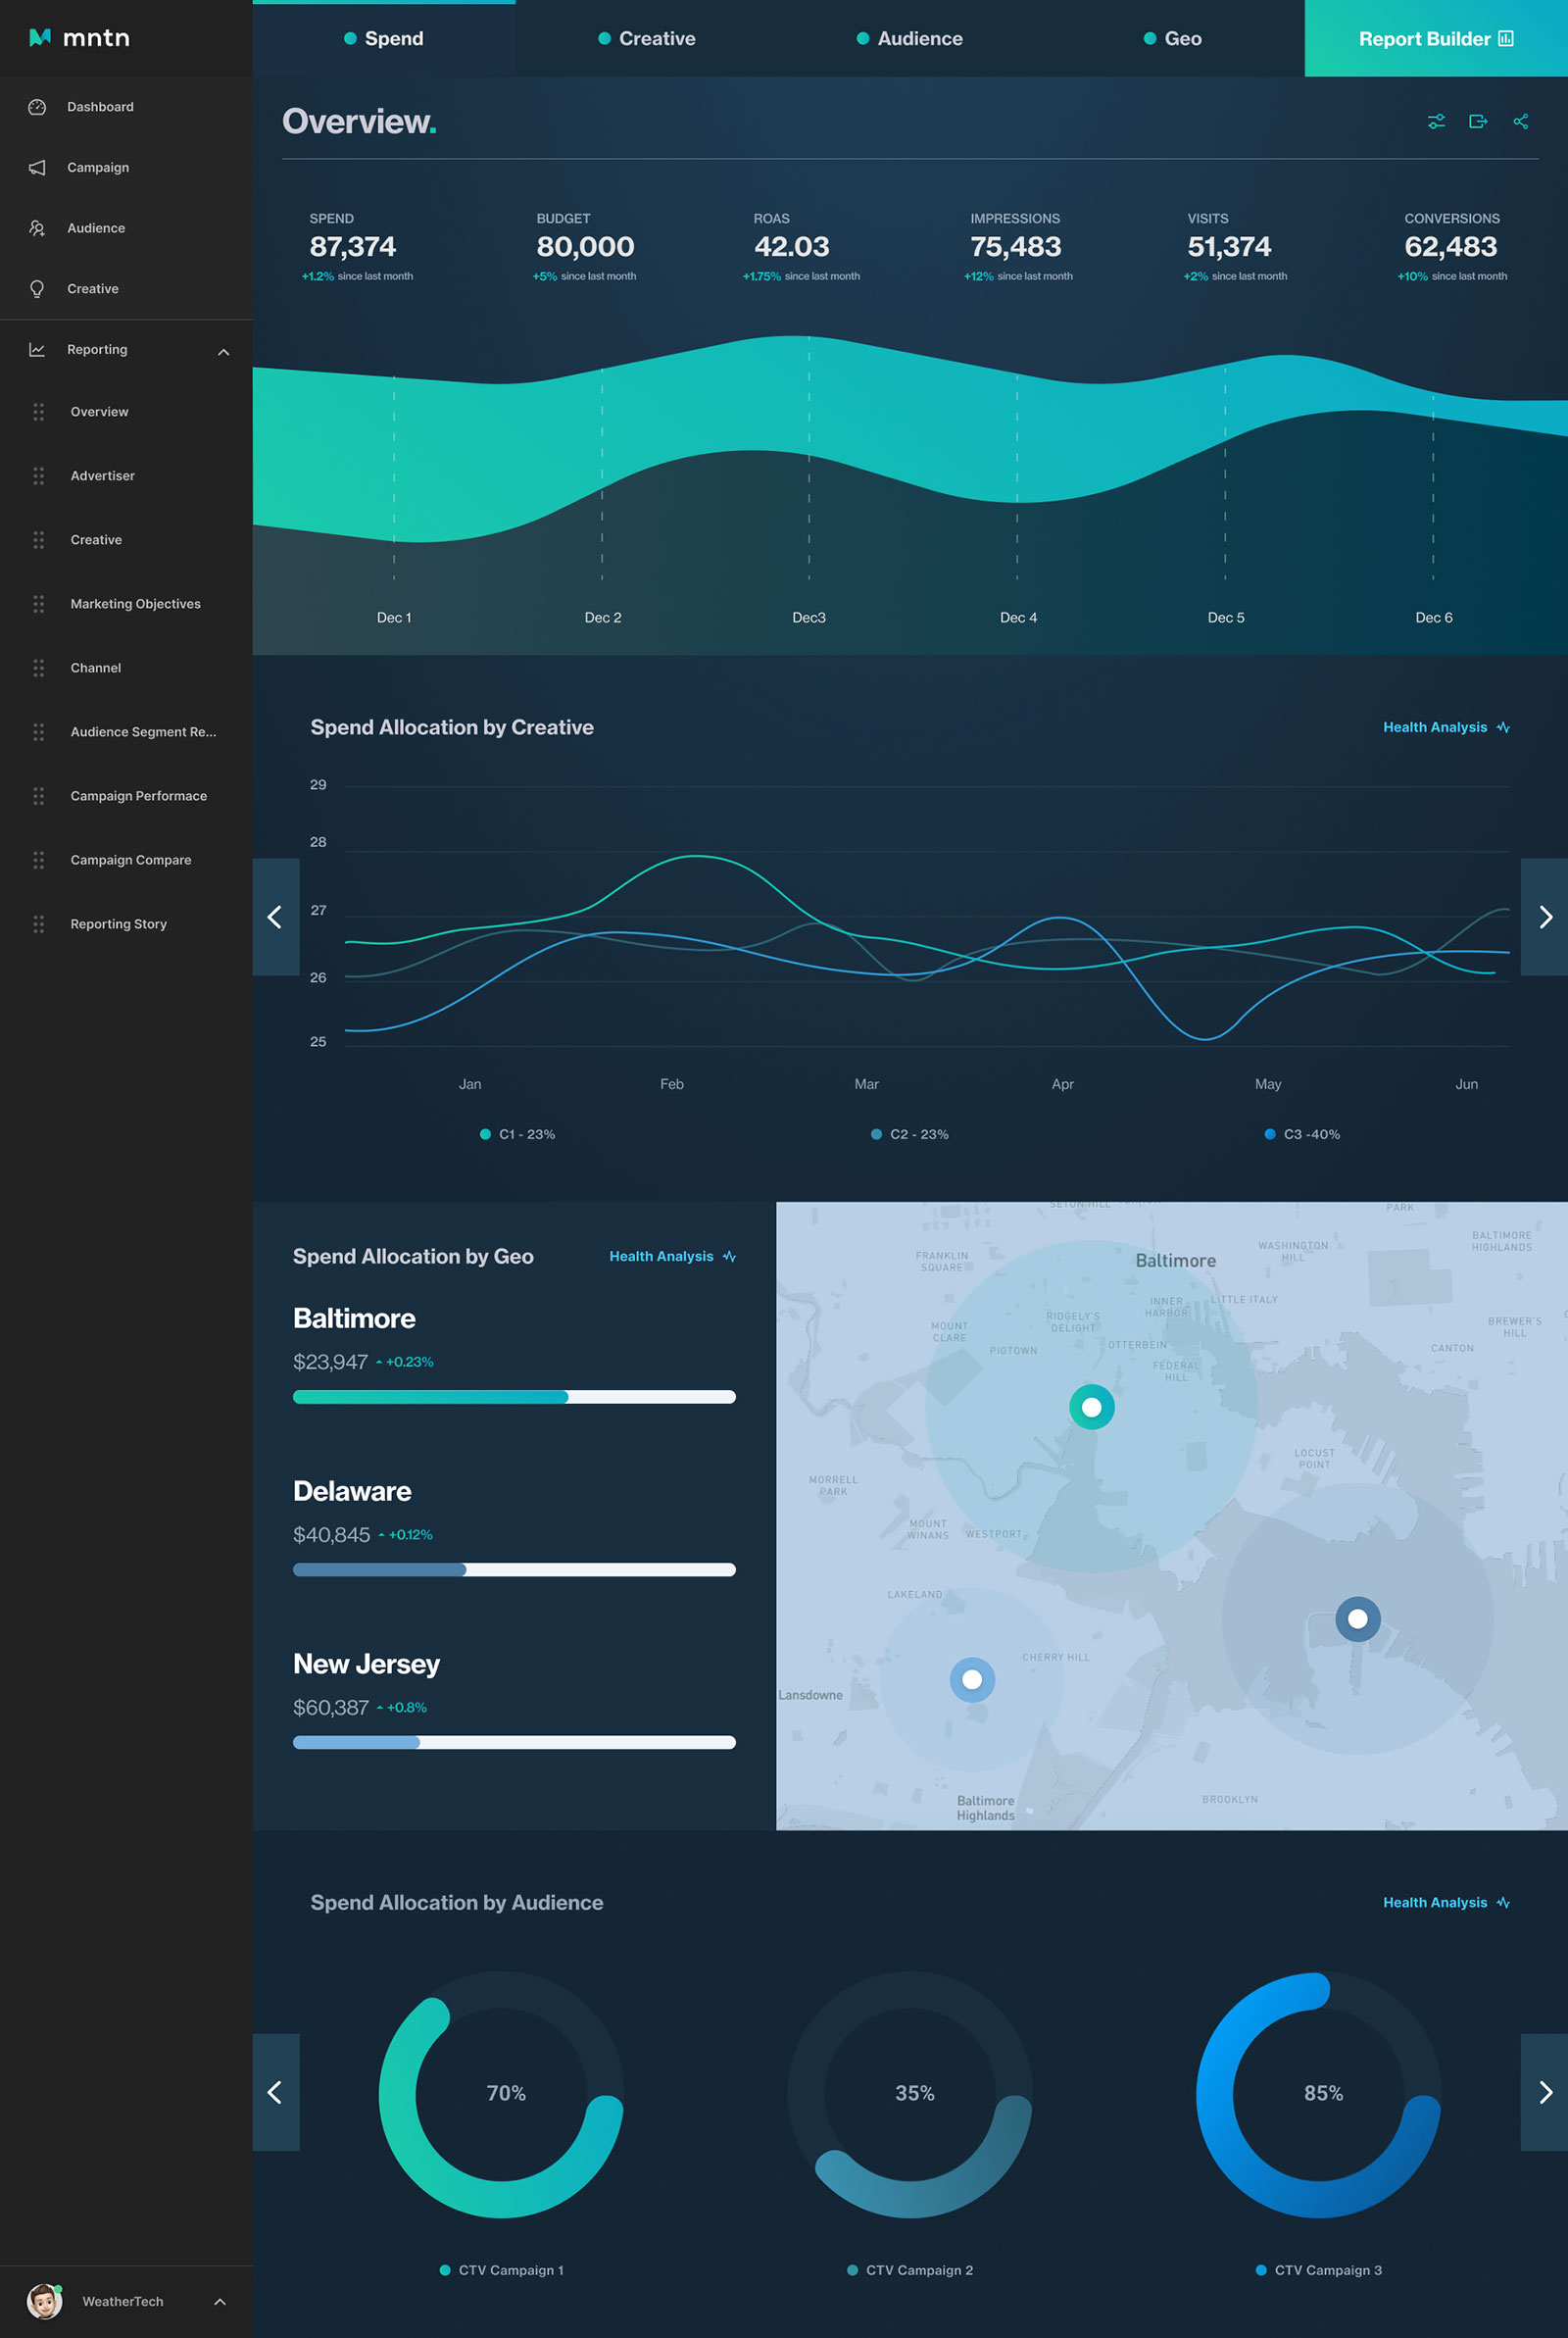Collapse the Reporting section chevron
Viewport: 1568px width, 2338px height.
[223, 351]
